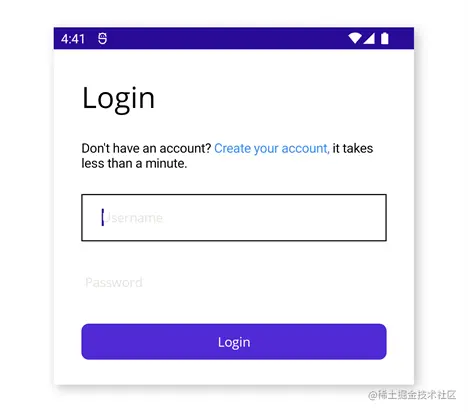Tap the S notification icon in status bar
Viewport: 468px width, 412px height.
coord(103,39)
